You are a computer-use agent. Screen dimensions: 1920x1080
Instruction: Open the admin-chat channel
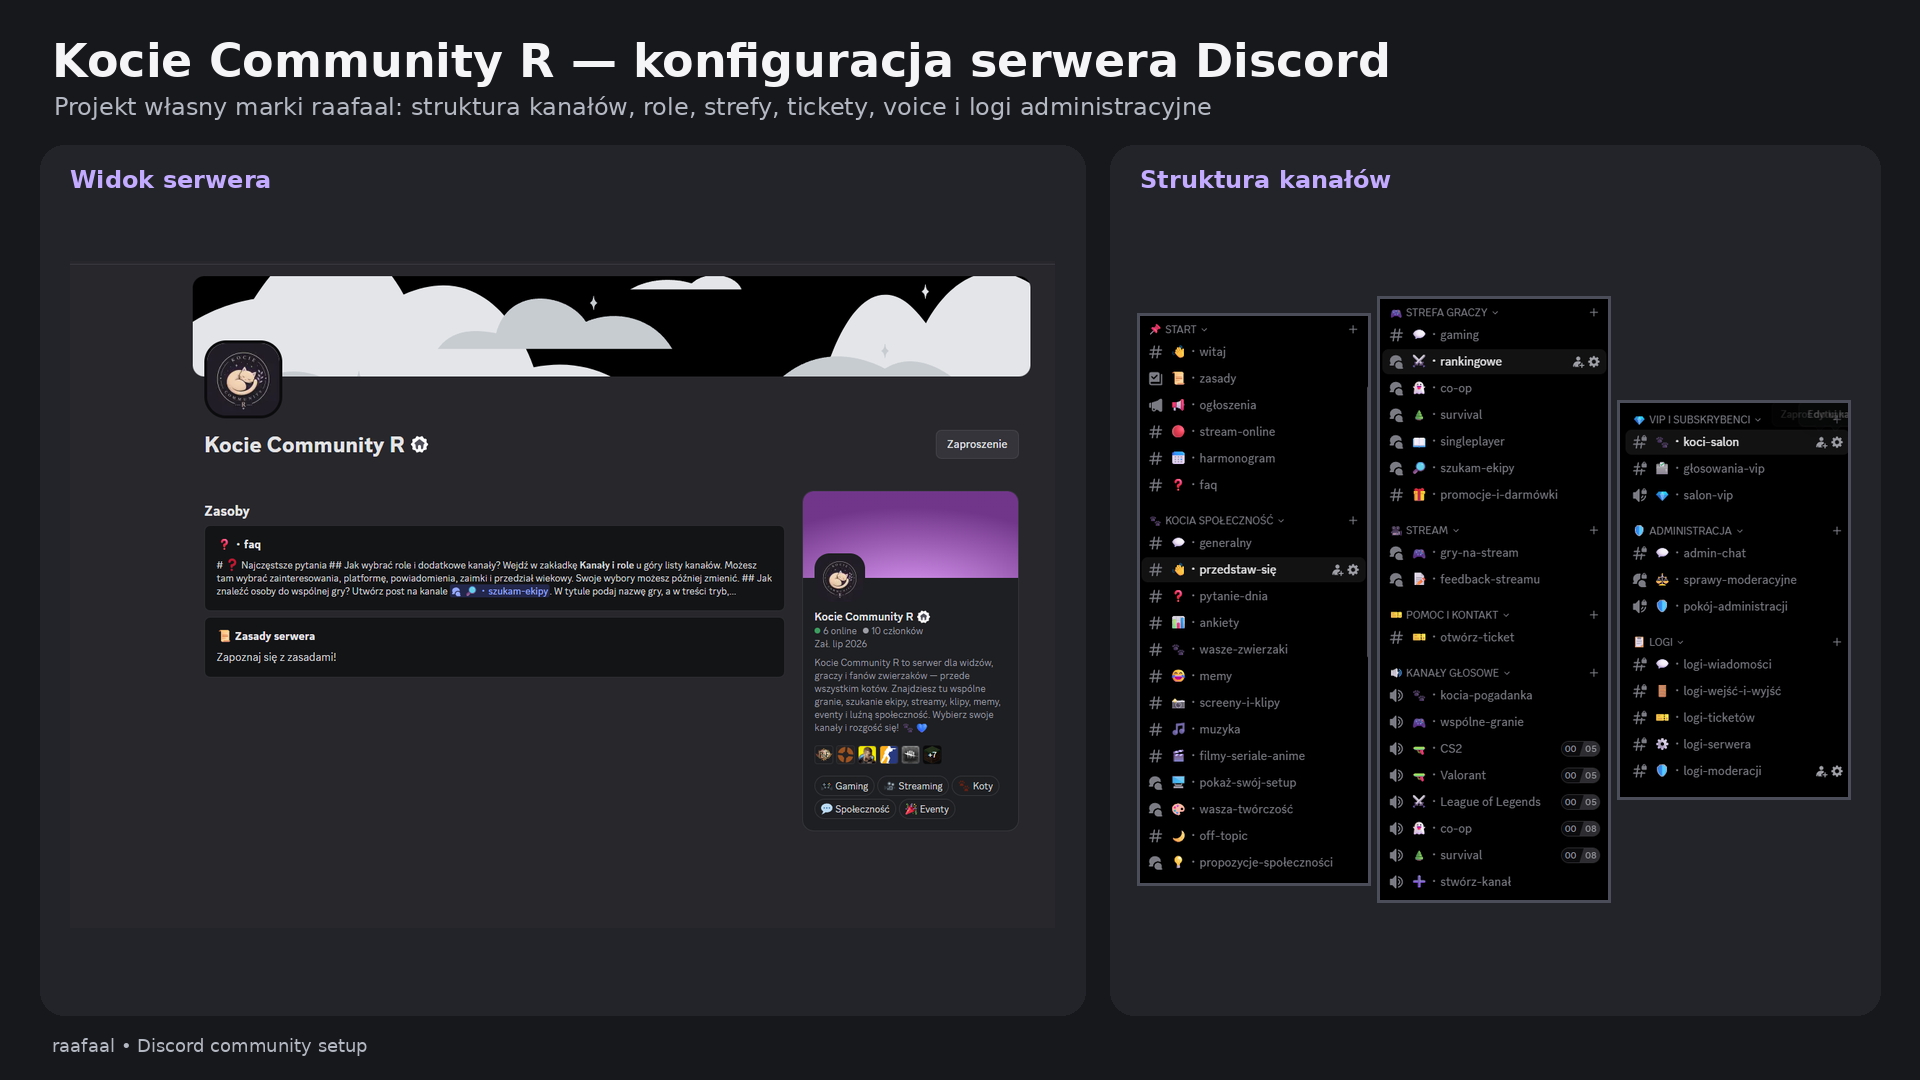point(1735,553)
